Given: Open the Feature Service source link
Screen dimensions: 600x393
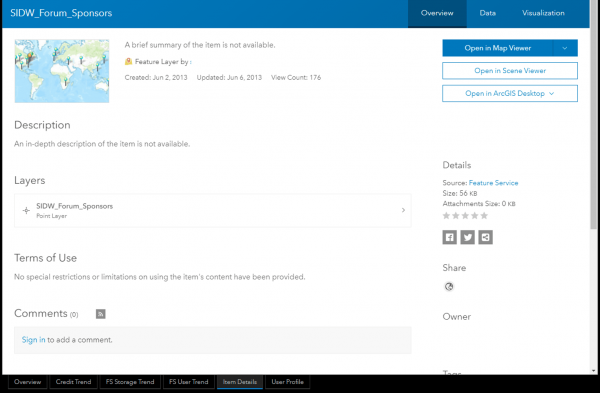Looking at the screenshot, I should pos(493,183).
